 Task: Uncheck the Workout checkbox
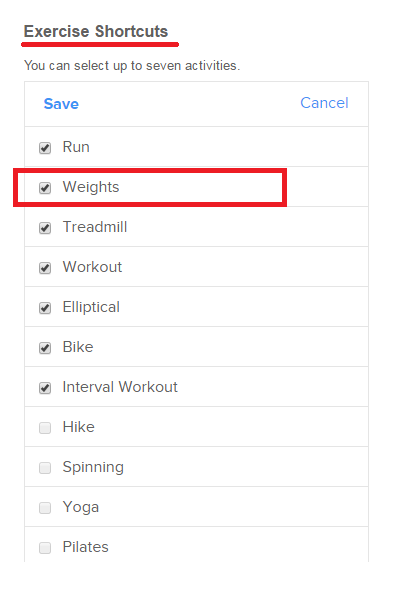click(x=45, y=268)
